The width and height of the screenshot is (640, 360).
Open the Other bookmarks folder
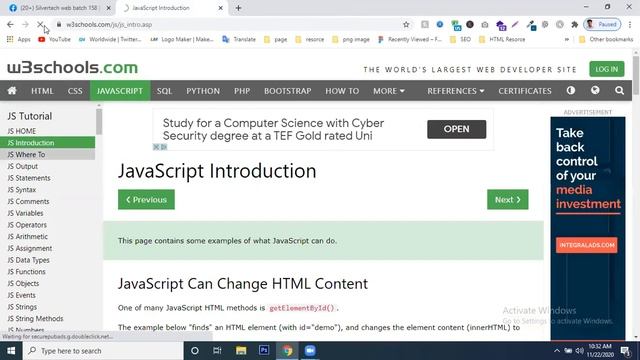[x=606, y=40]
